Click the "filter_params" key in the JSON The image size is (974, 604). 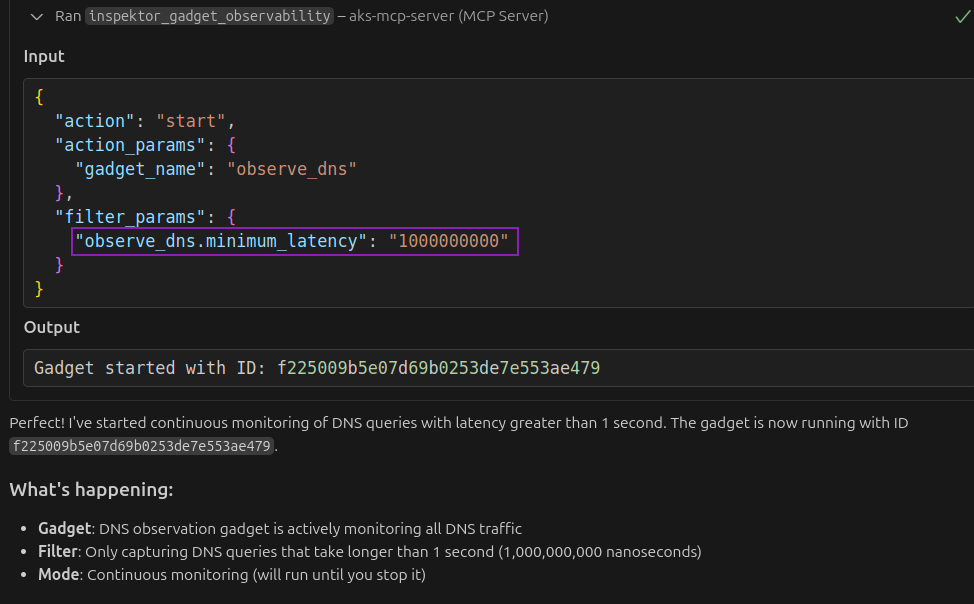click(130, 217)
